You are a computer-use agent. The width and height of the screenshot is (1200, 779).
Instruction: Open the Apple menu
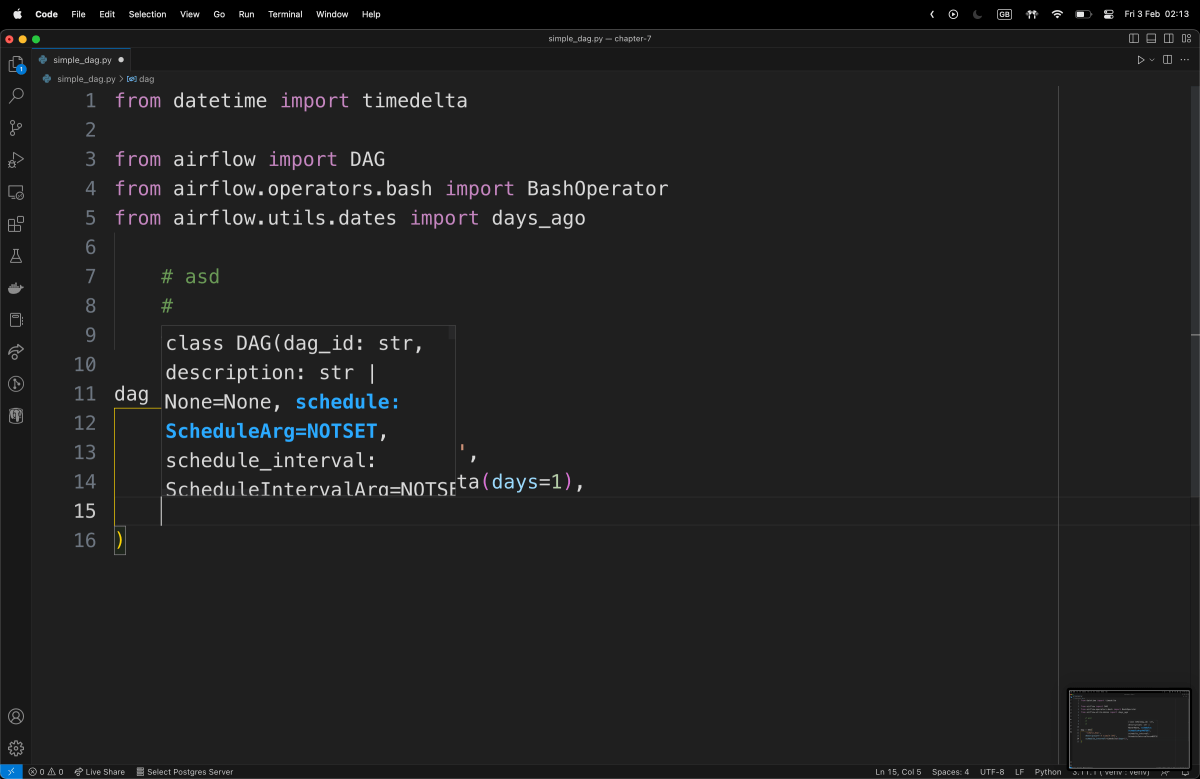coord(17,14)
